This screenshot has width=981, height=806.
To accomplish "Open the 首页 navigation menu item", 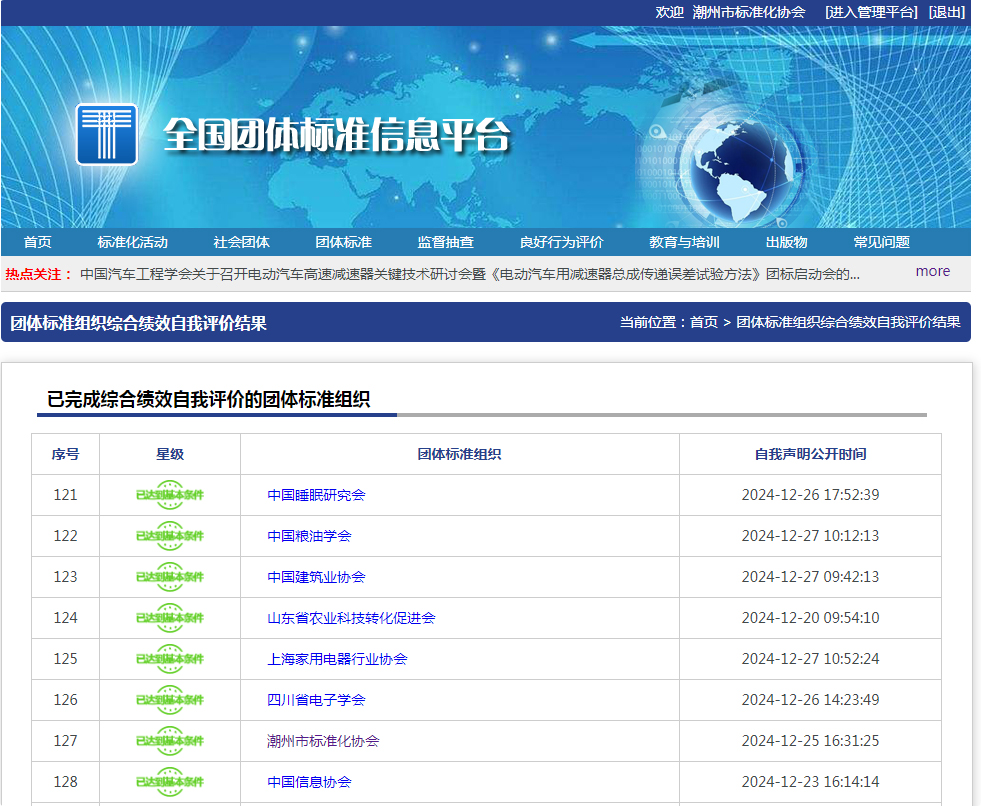I will [38, 242].
